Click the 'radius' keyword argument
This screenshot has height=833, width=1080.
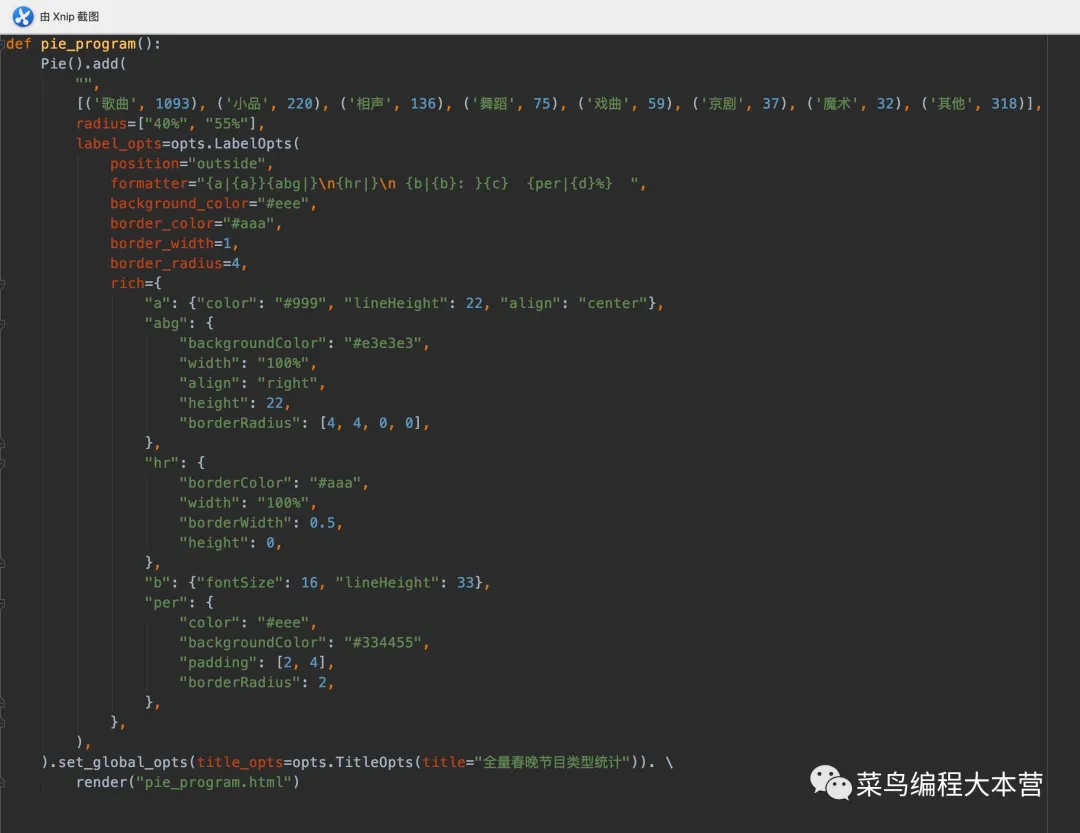101,123
